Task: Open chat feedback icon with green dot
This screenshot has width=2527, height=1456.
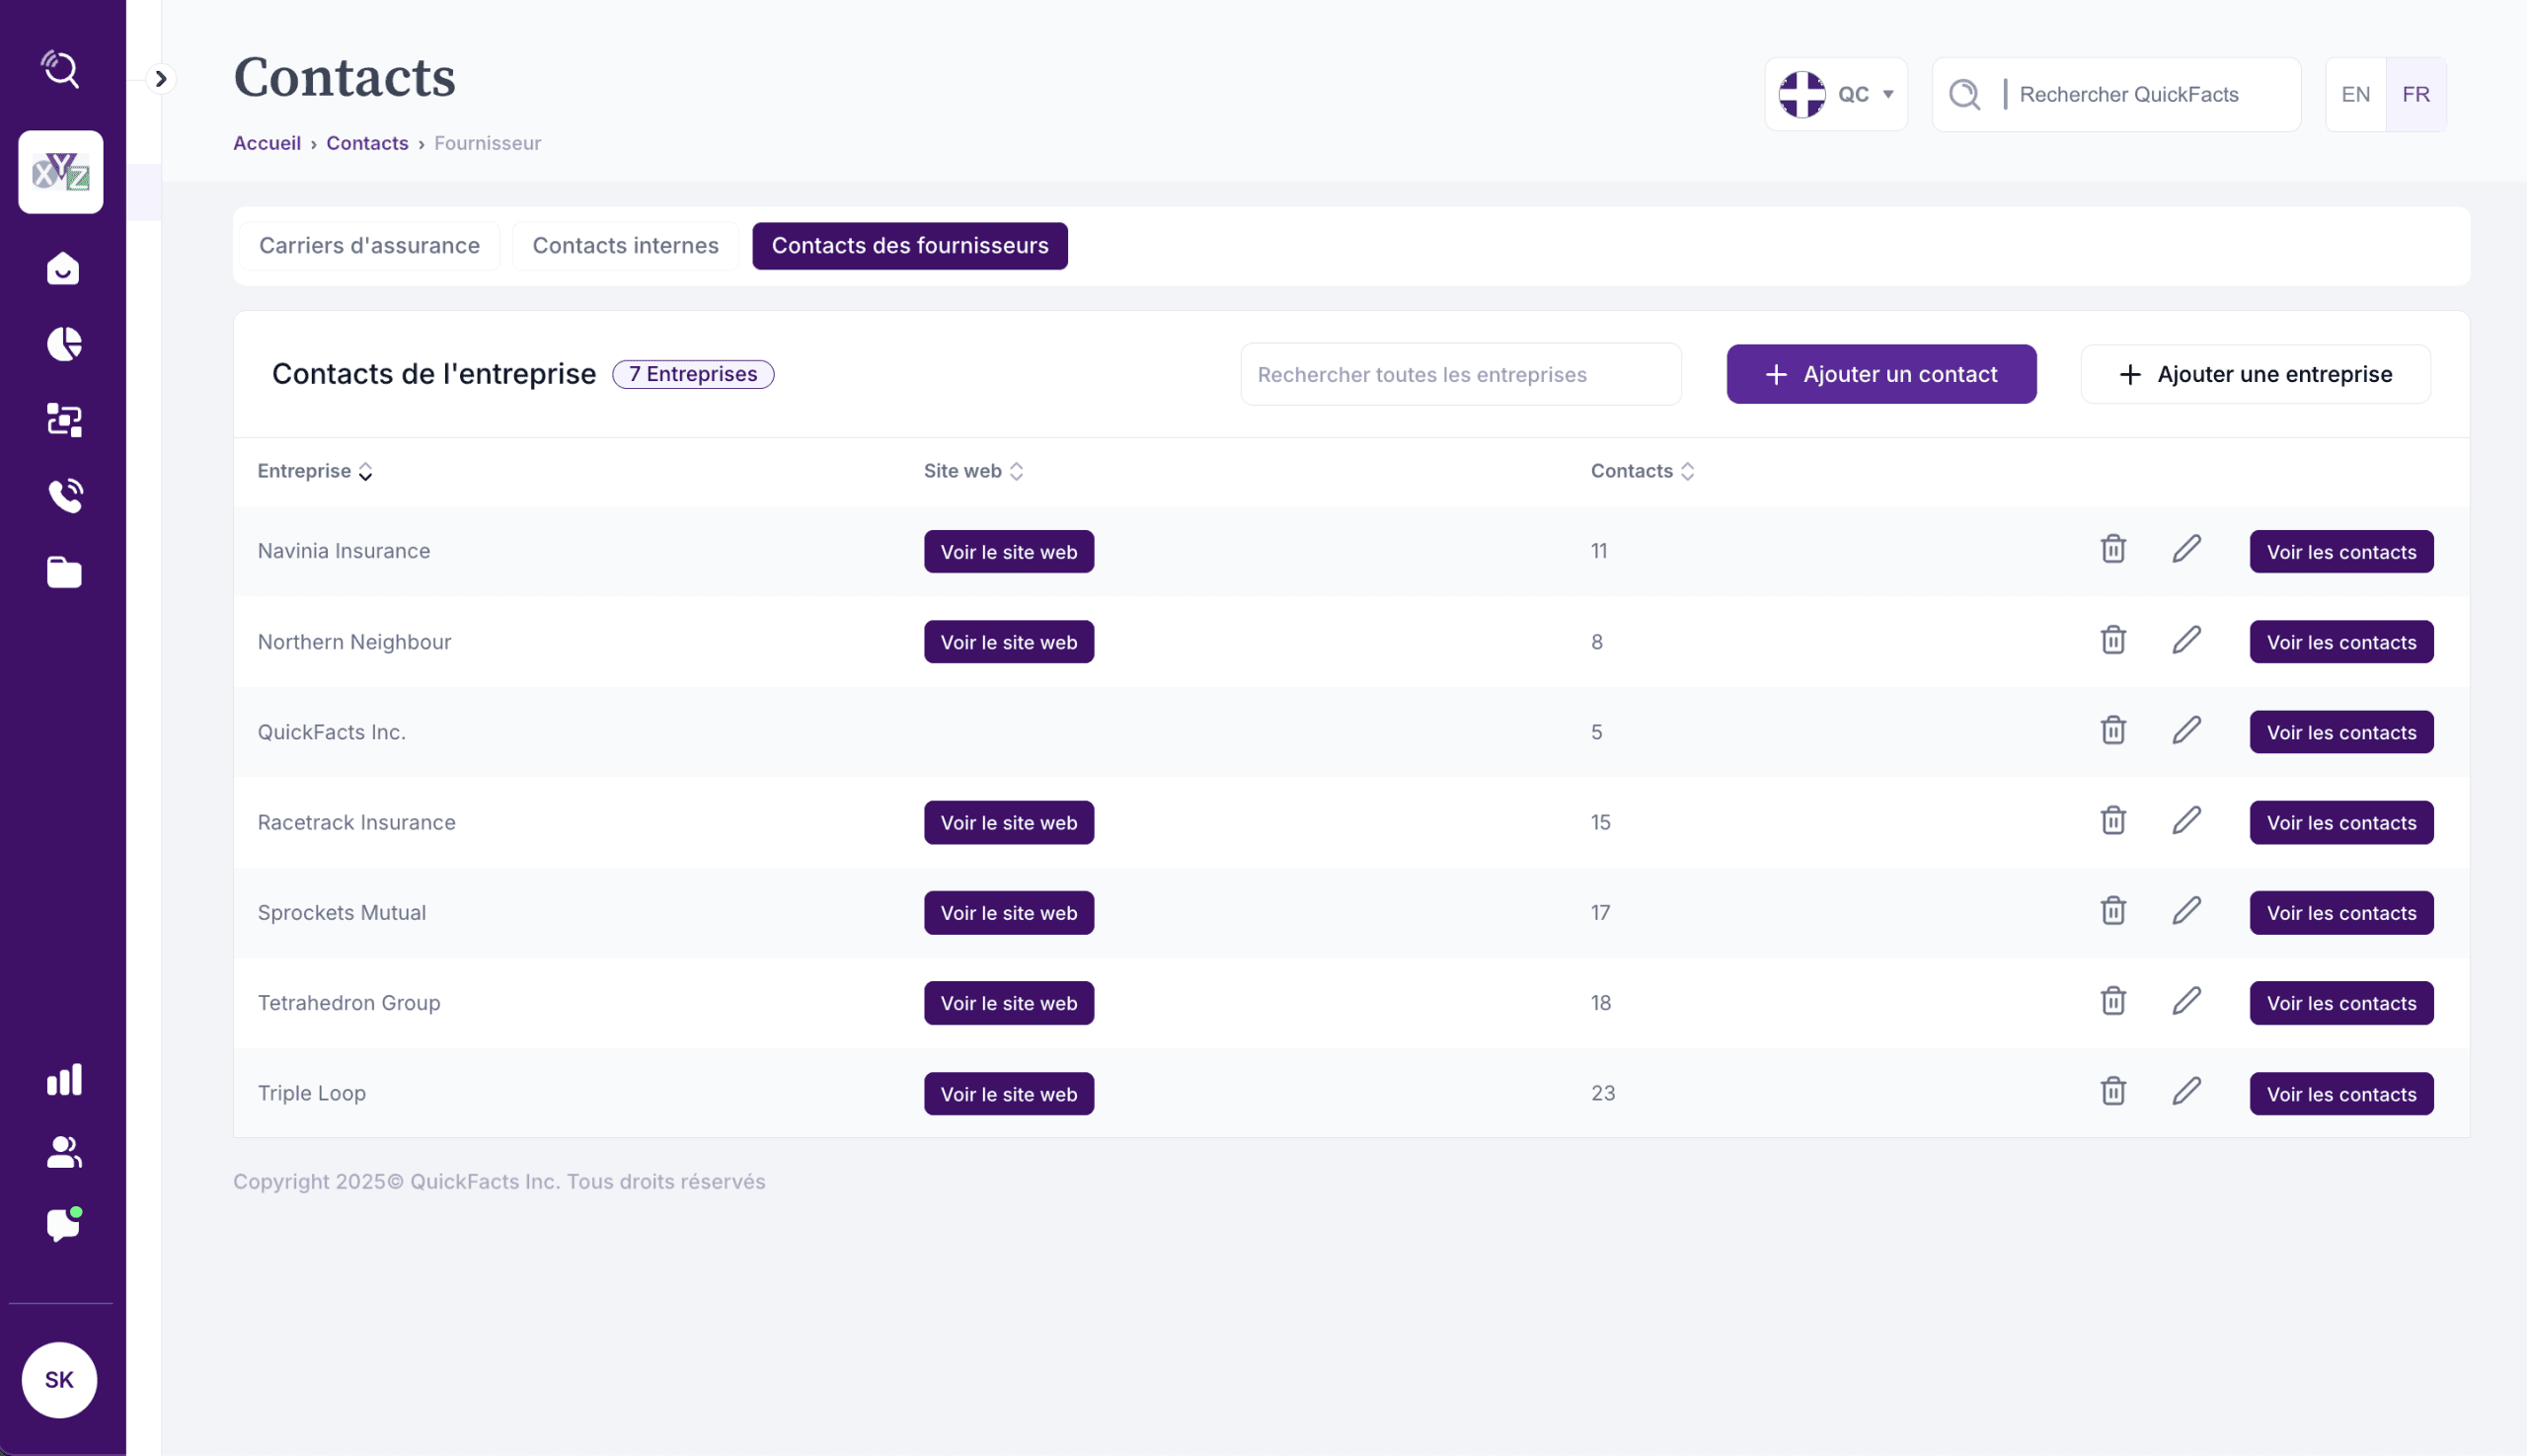Action: point(63,1225)
